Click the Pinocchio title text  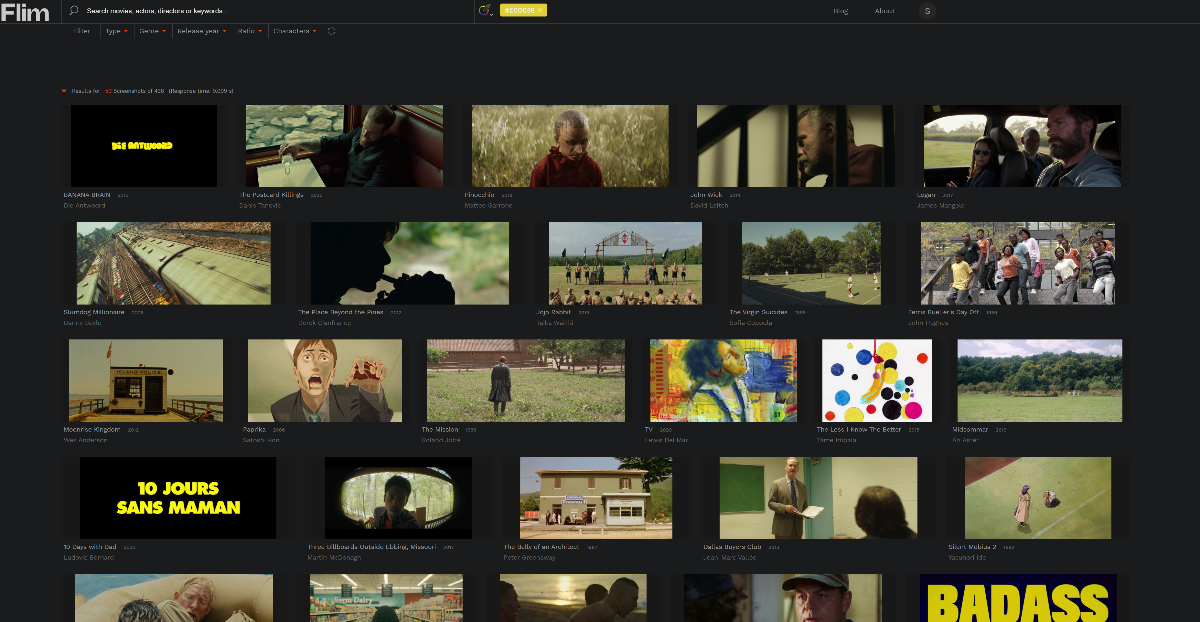(x=481, y=195)
